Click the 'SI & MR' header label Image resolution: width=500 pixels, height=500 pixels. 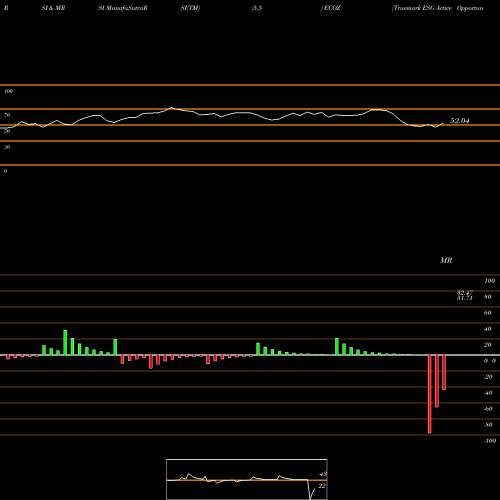coord(53,8)
